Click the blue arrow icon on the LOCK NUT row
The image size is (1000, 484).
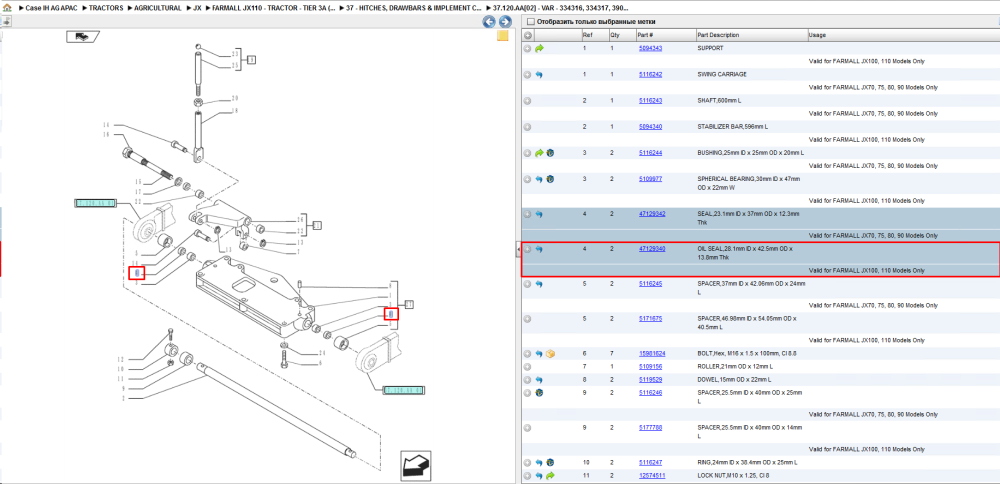pos(539,476)
